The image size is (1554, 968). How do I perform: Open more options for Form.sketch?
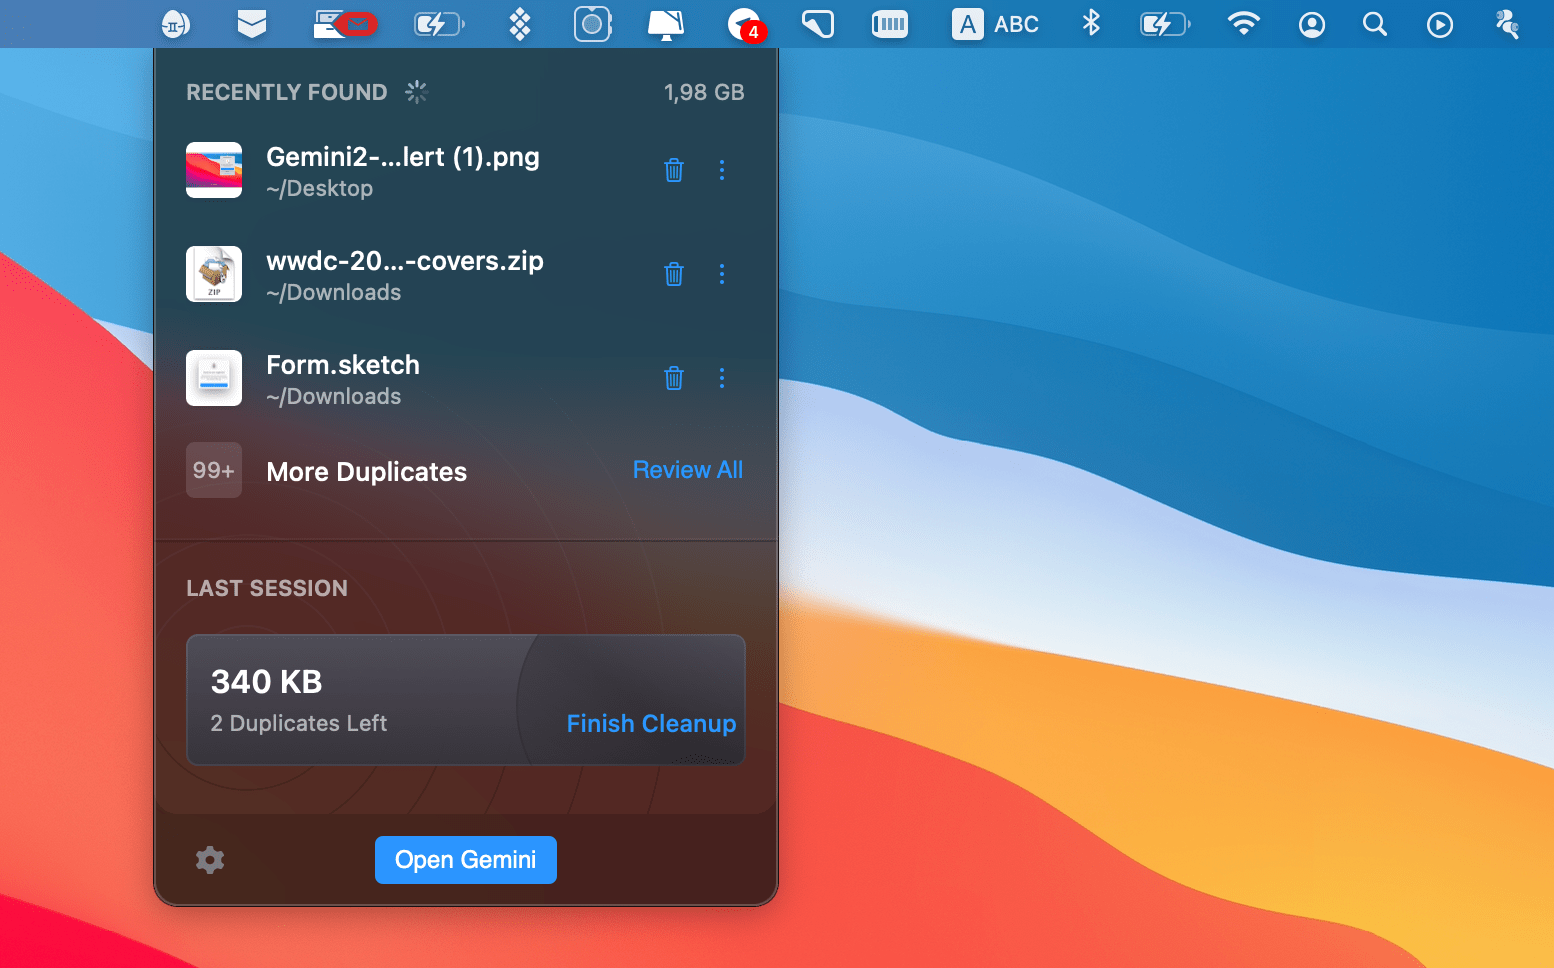pyautogui.click(x=722, y=378)
